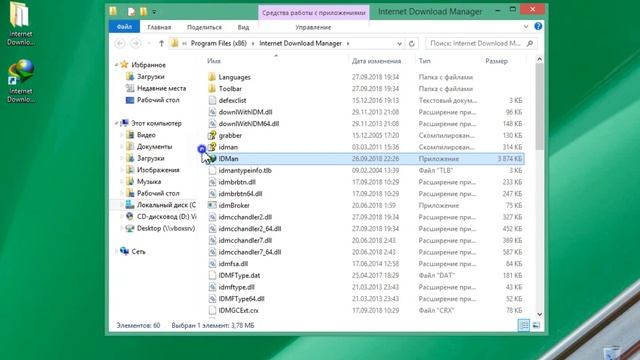Go up one folder level
640x360 pixels.
(161, 43)
